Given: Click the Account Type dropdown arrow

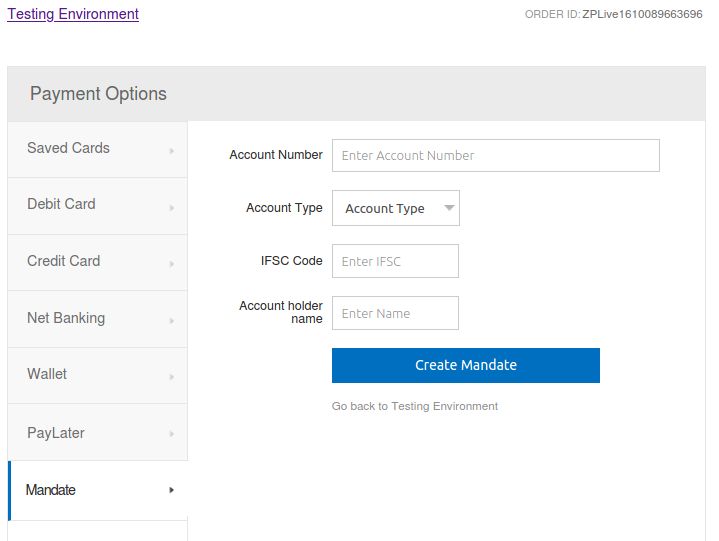Looking at the screenshot, I should click(x=449, y=208).
